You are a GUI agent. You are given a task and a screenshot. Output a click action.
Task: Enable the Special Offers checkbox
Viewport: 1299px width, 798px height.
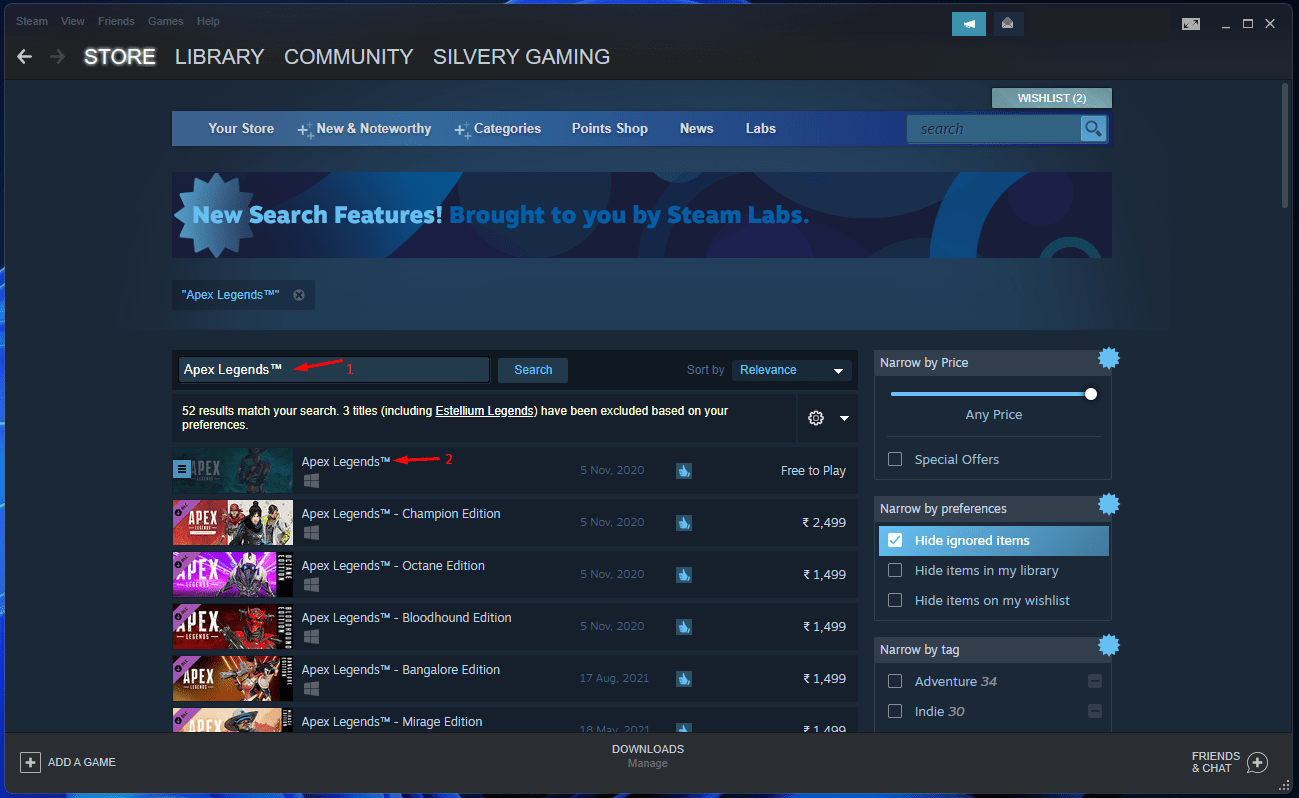895,459
